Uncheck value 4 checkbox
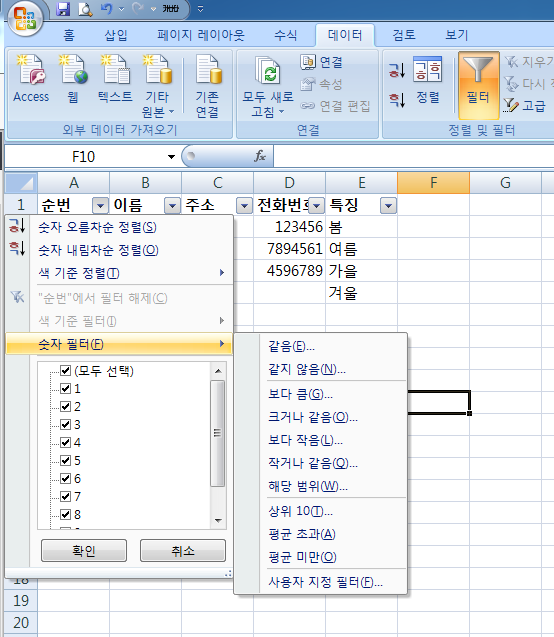Viewport: 554px width, 637px height. [x=65, y=442]
